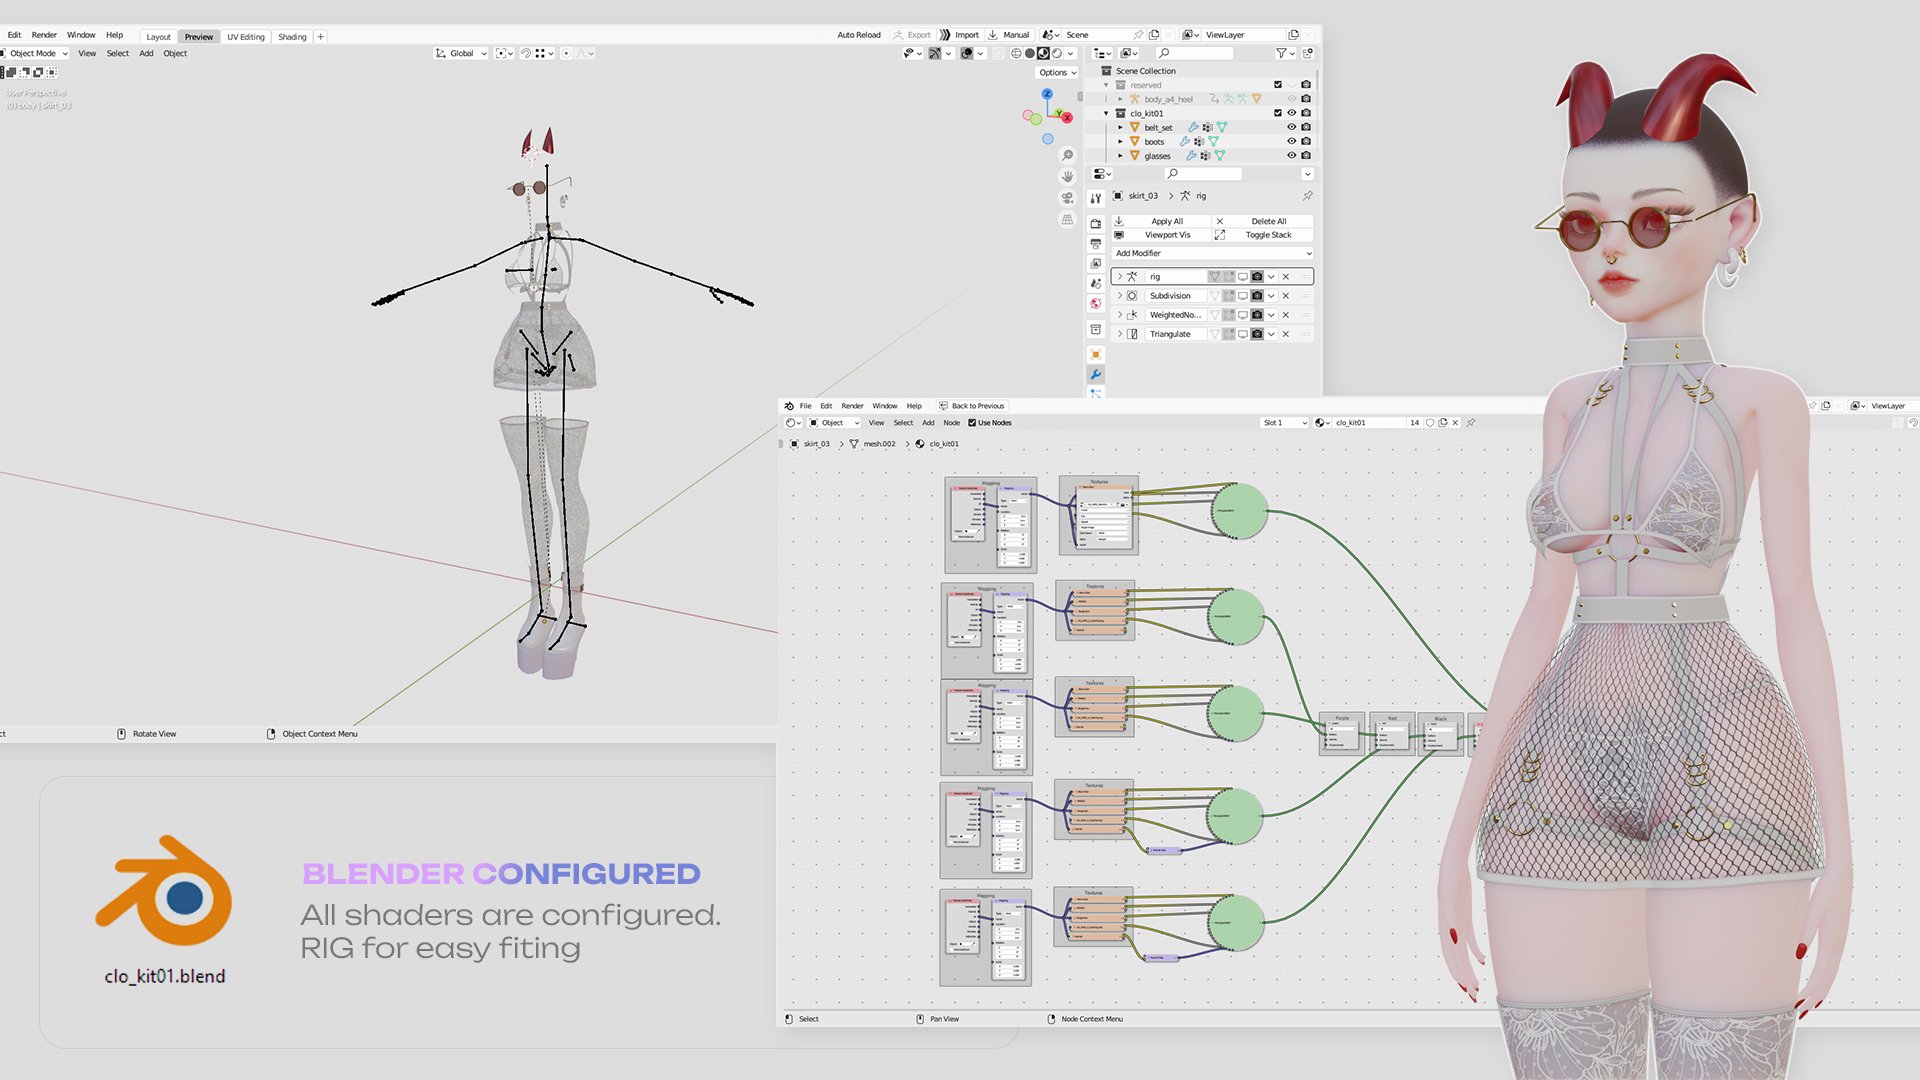This screenshot has width=1920, height=1080.
Task: Open the Render properties tab icon
Action: (x=1096, y=223)
